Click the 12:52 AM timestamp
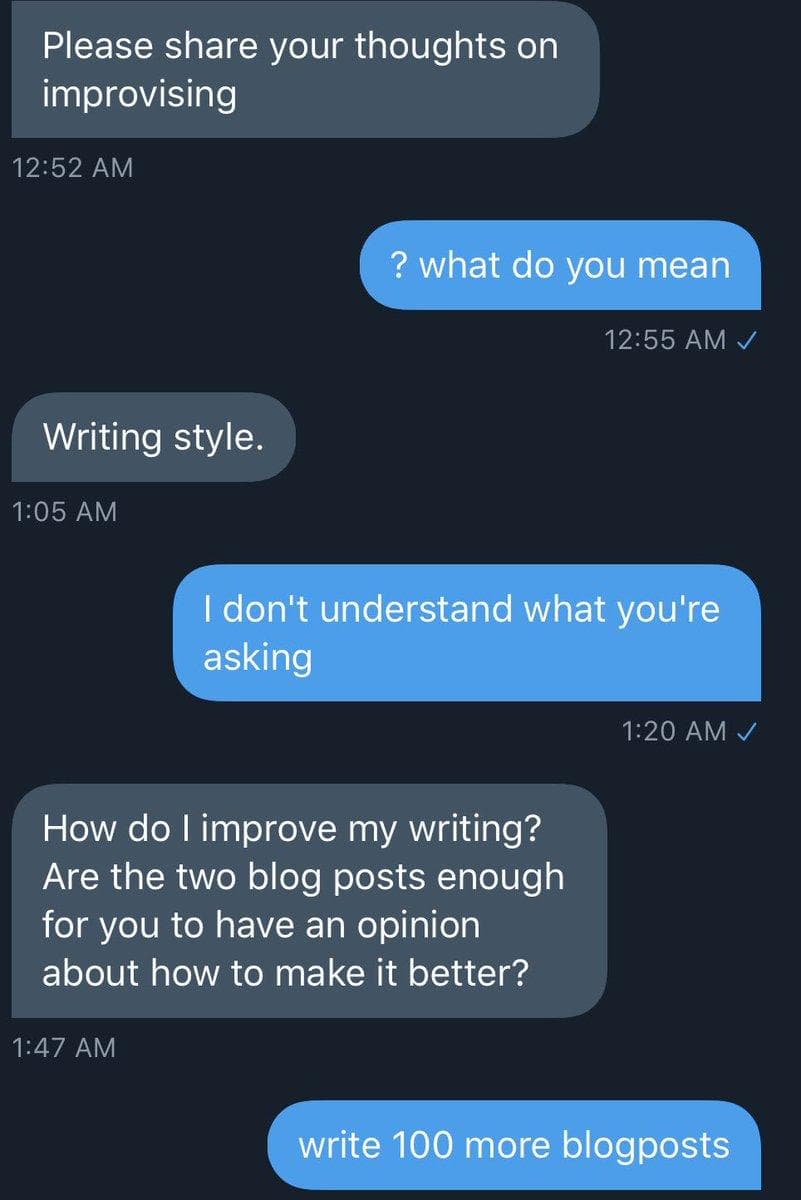The image size is (801, 1200). [72, 167]
